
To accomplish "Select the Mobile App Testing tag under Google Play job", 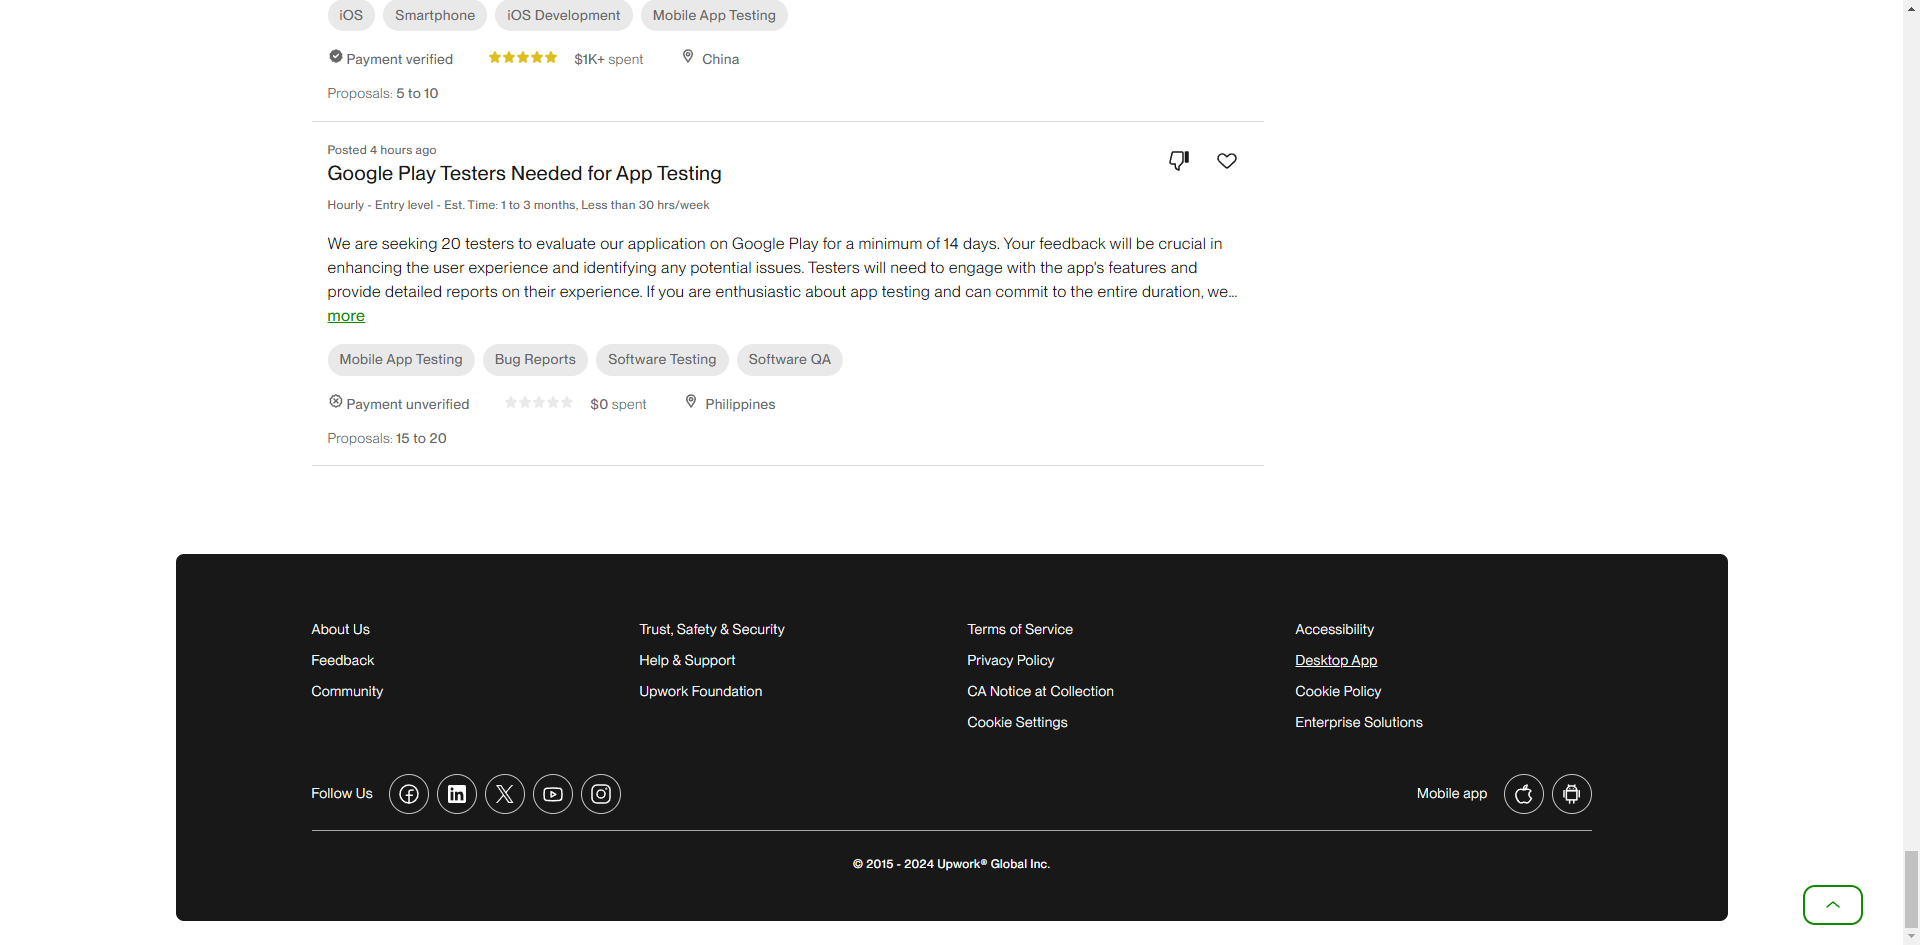I will point(401,360).
